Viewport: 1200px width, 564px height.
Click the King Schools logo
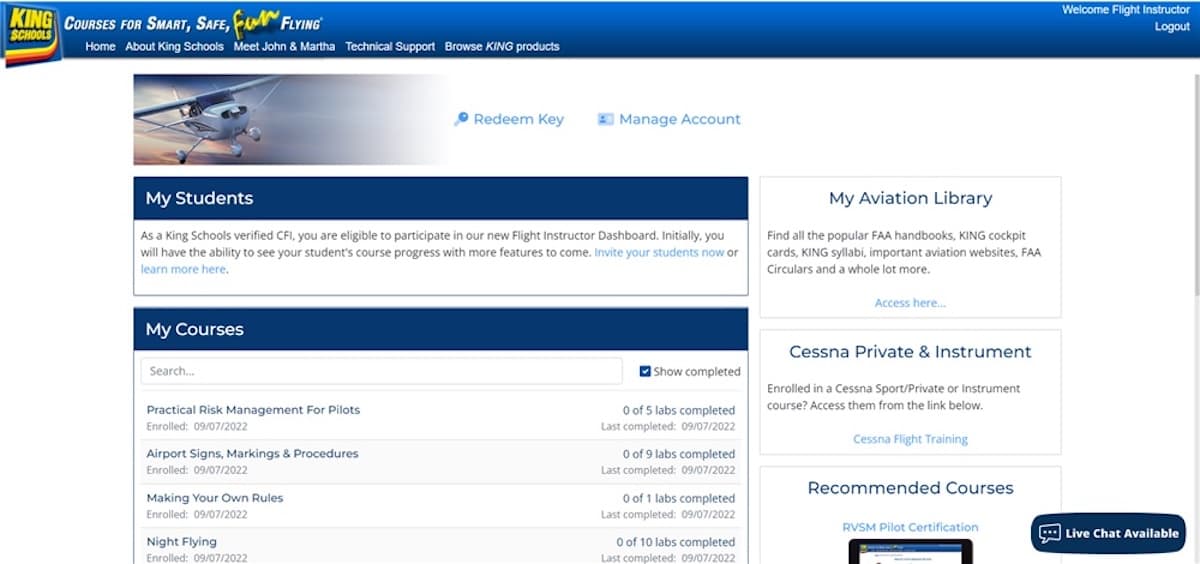pyautogui.click(x=31, y=33)
